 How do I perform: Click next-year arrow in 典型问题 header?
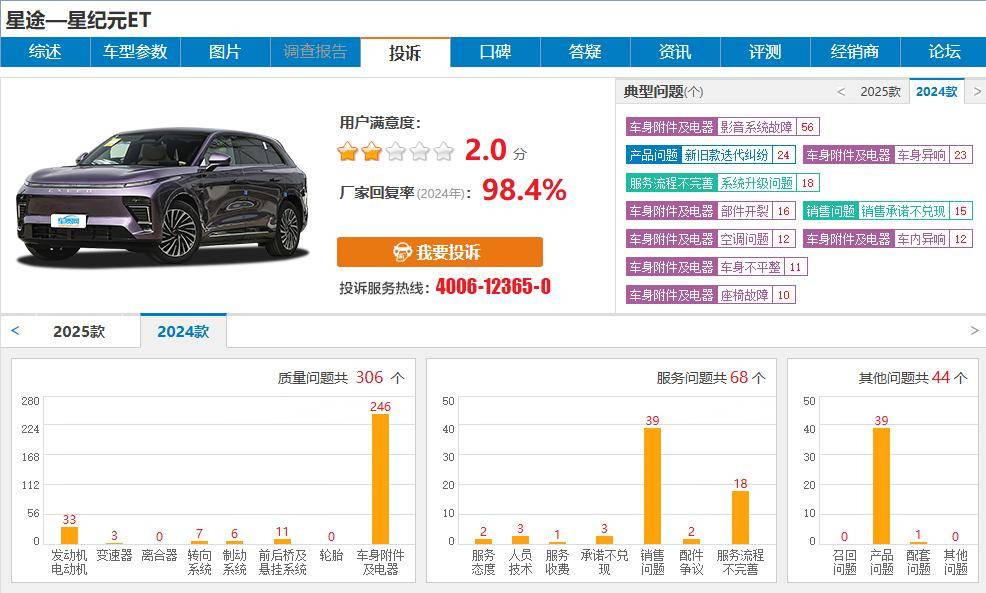click(977, 92)
